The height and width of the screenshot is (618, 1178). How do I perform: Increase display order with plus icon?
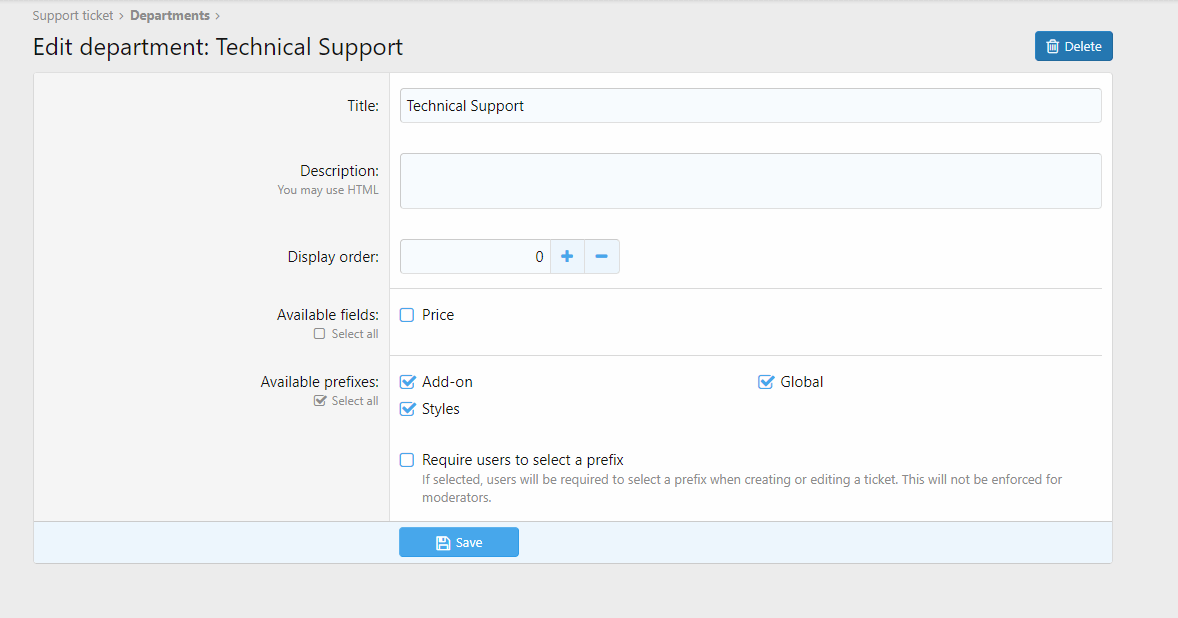567,257
